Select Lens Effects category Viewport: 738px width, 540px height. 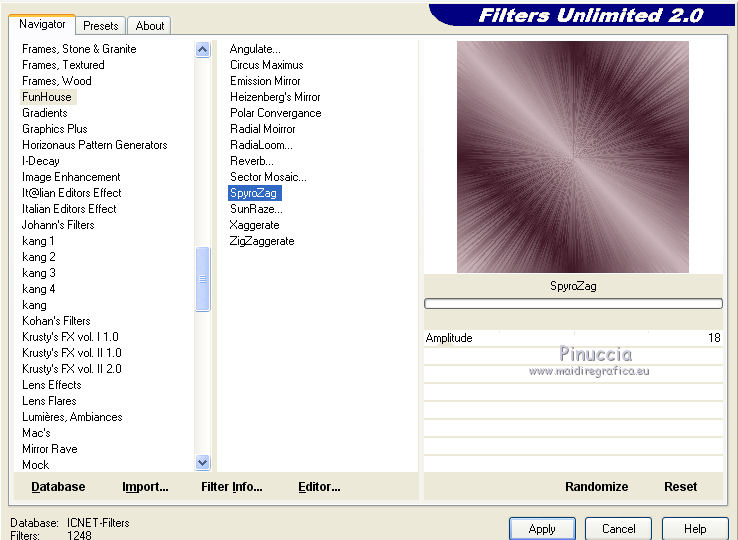[52, 385]
